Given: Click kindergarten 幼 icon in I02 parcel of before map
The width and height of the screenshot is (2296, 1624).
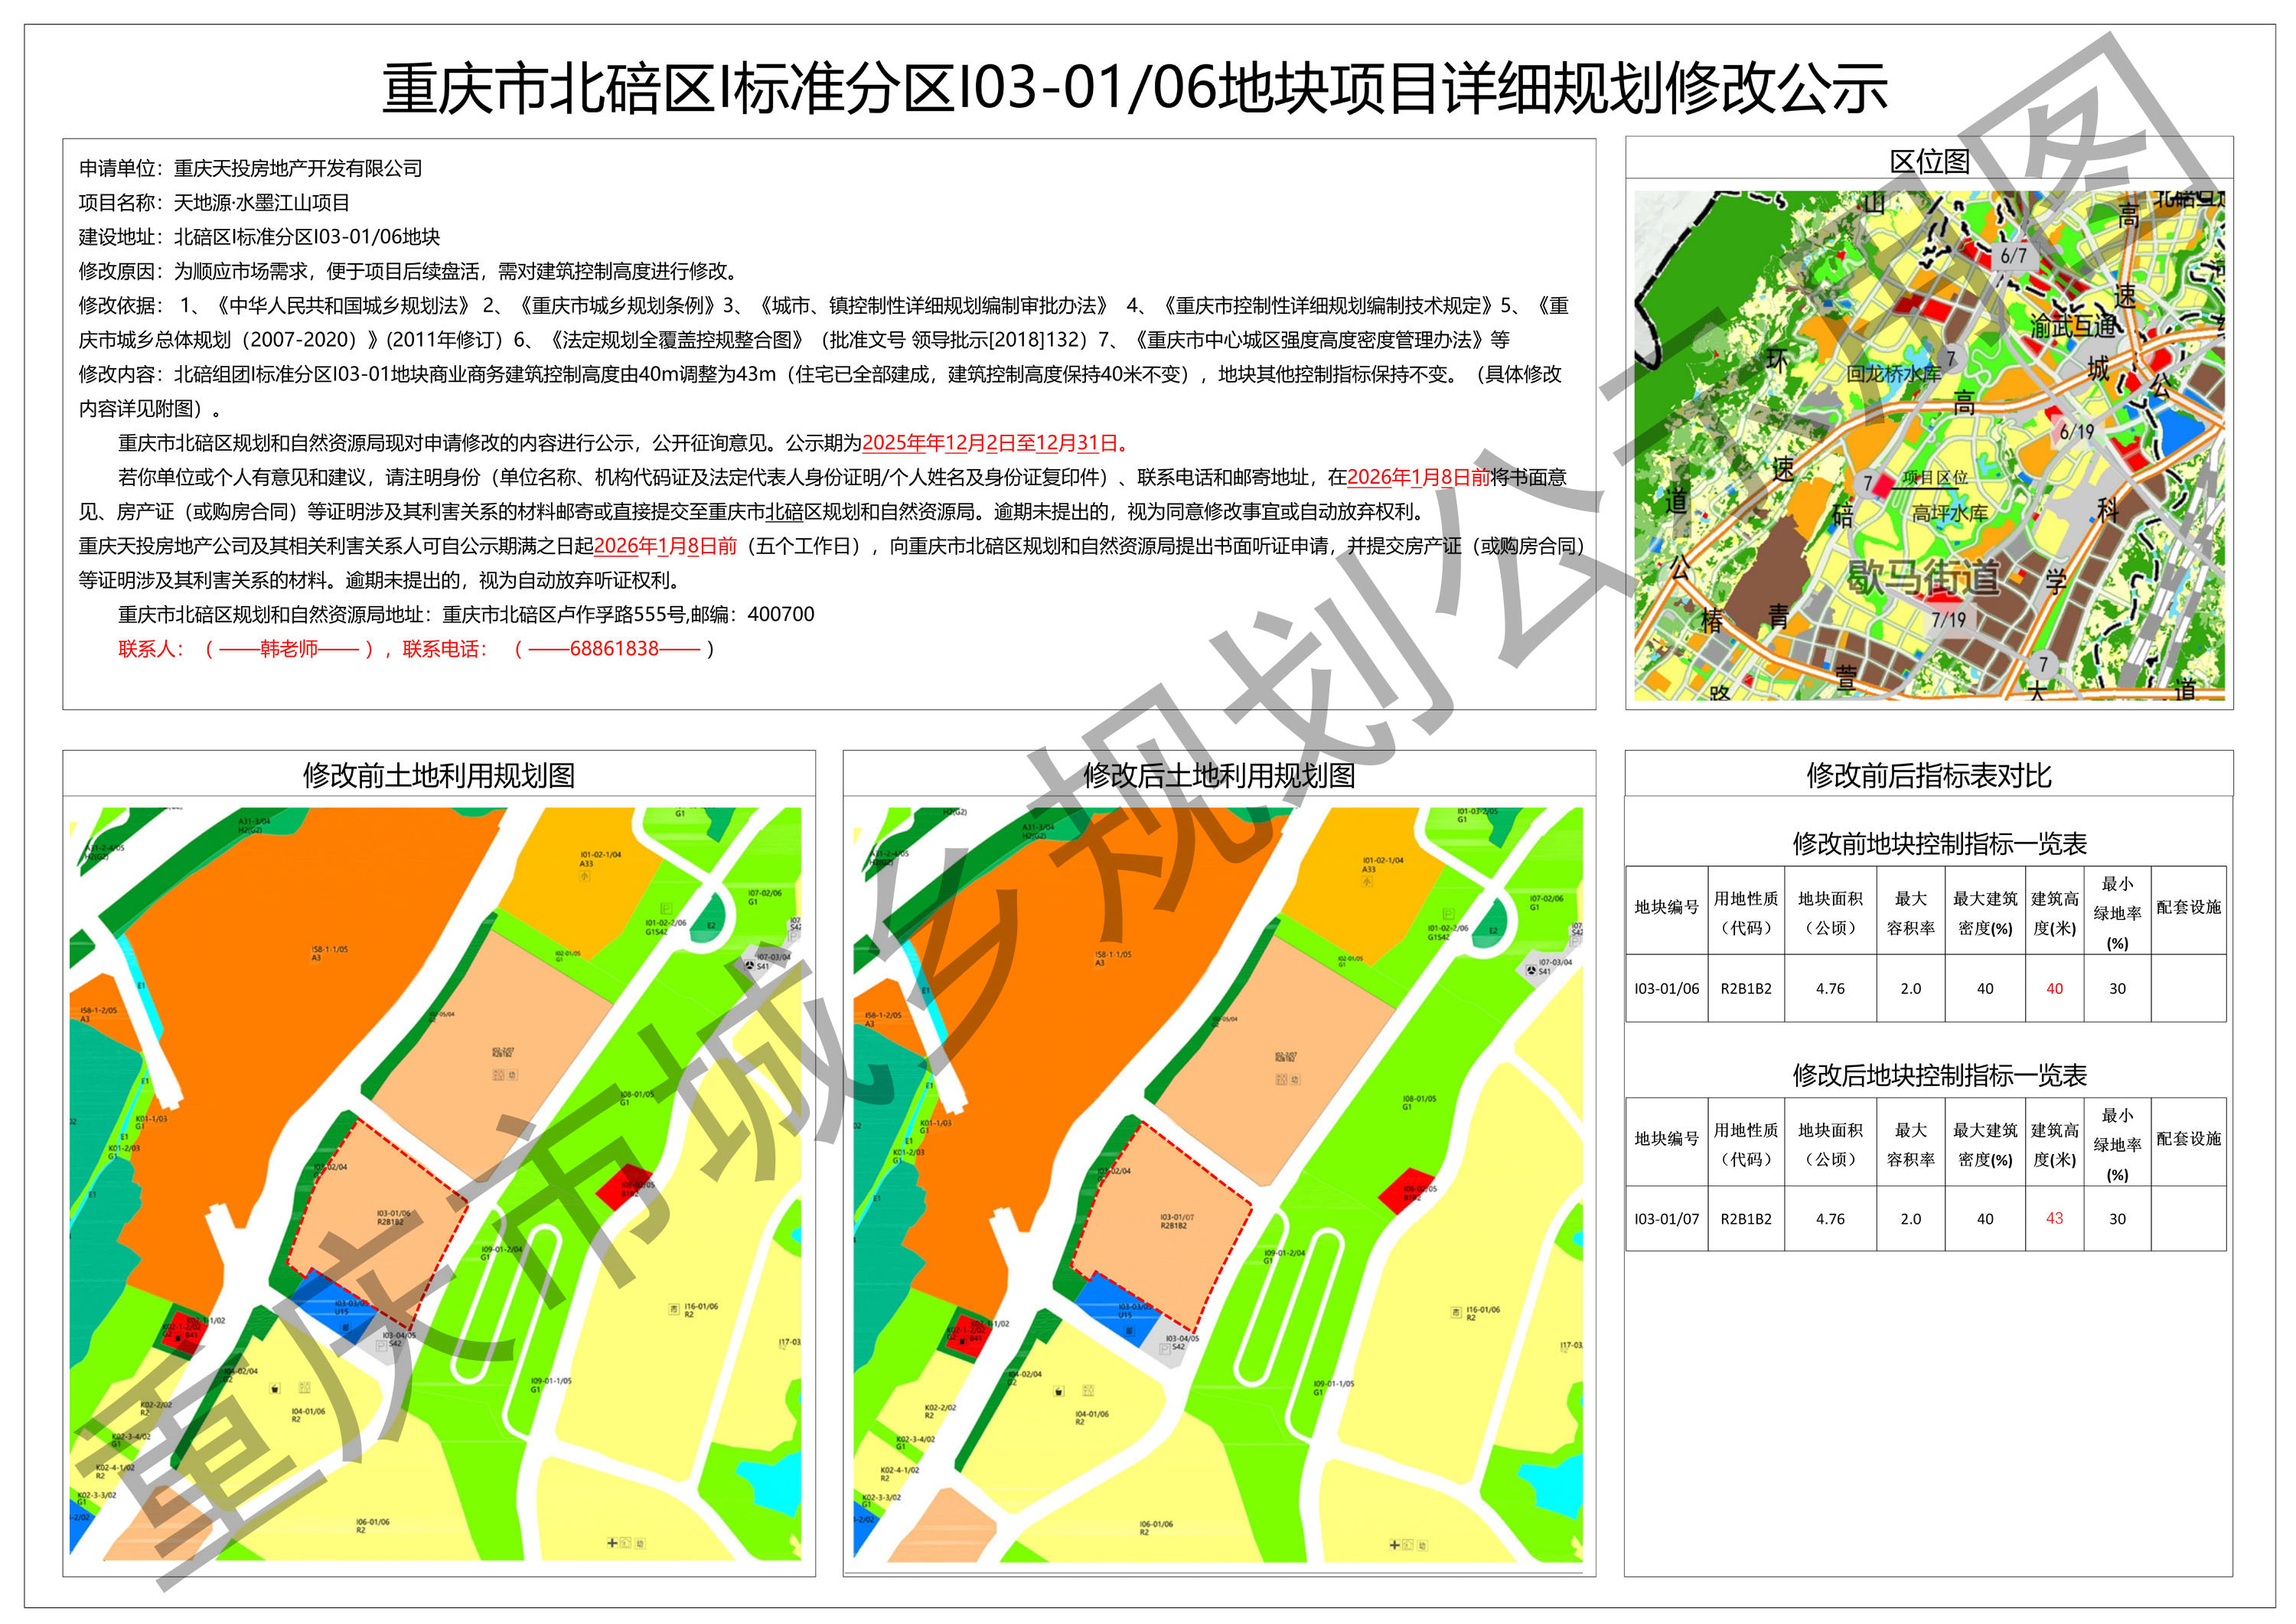Looking at the screenshot, I should [512, 1075].
